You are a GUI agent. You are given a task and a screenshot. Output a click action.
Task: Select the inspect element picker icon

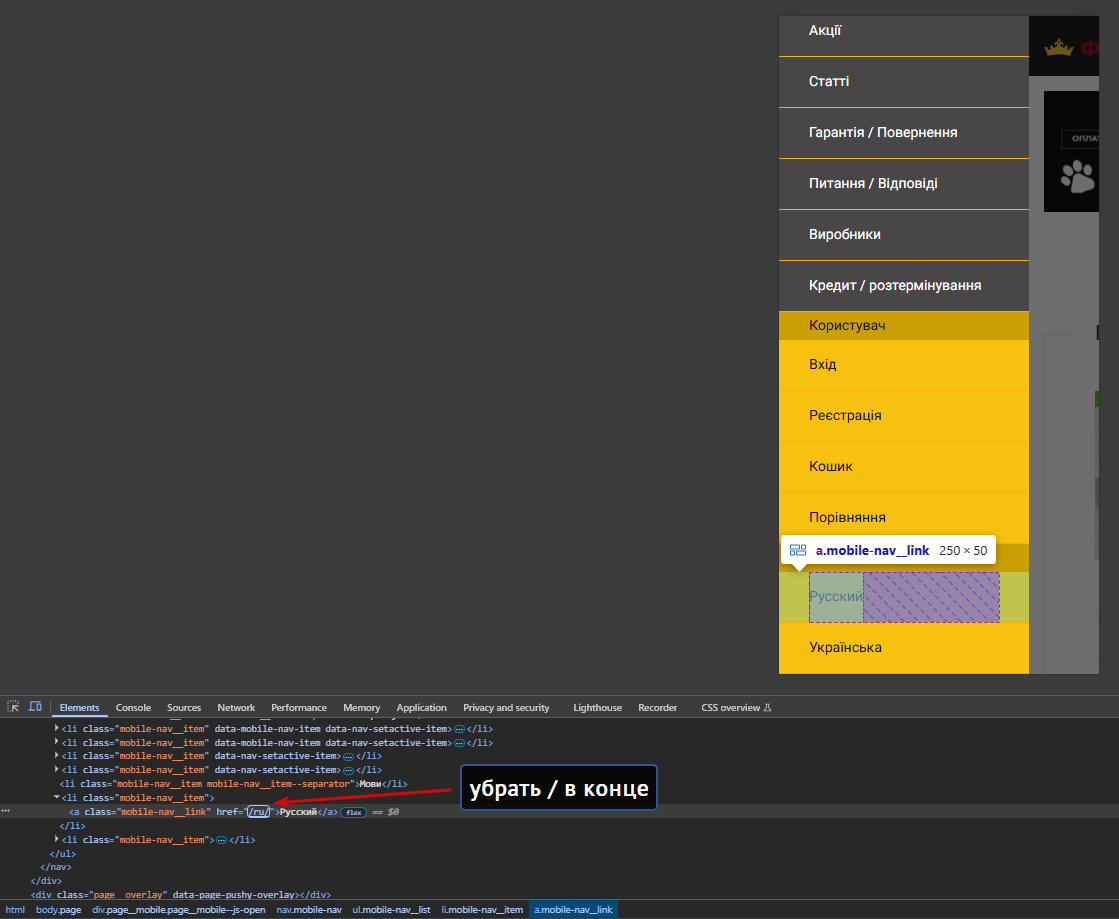pyautogui.click(x=13, y=706)
